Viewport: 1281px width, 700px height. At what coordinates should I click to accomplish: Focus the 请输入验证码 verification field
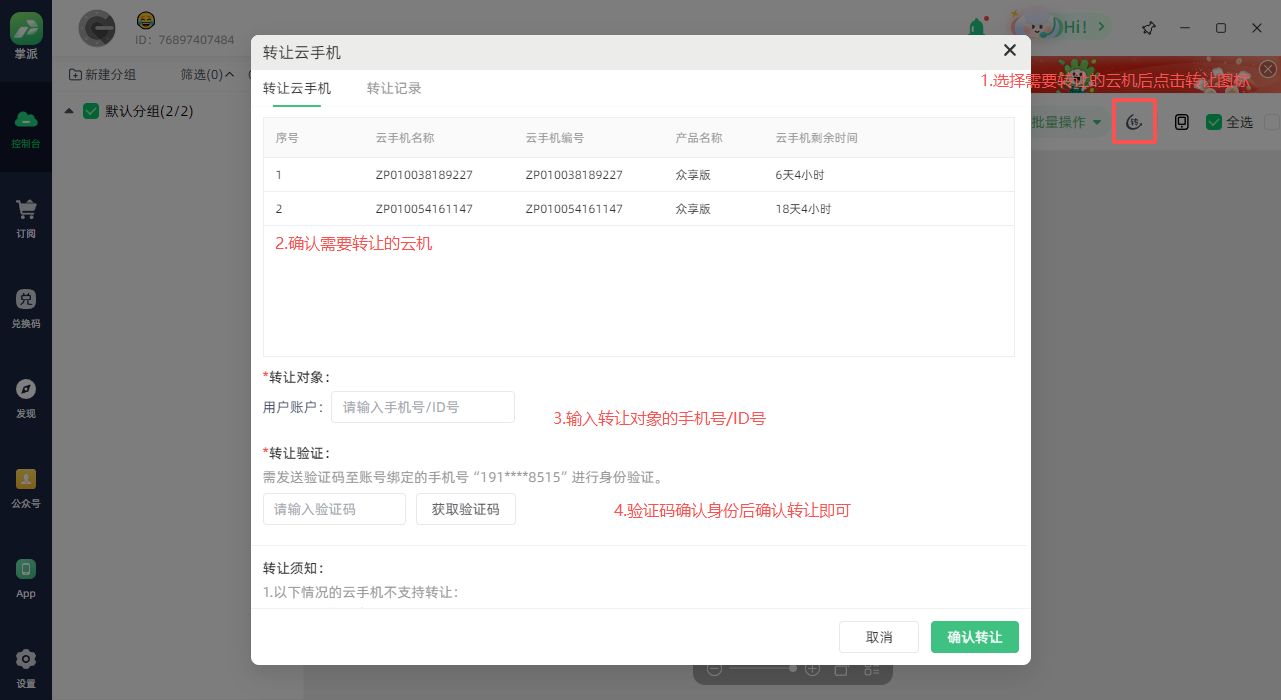334,509
